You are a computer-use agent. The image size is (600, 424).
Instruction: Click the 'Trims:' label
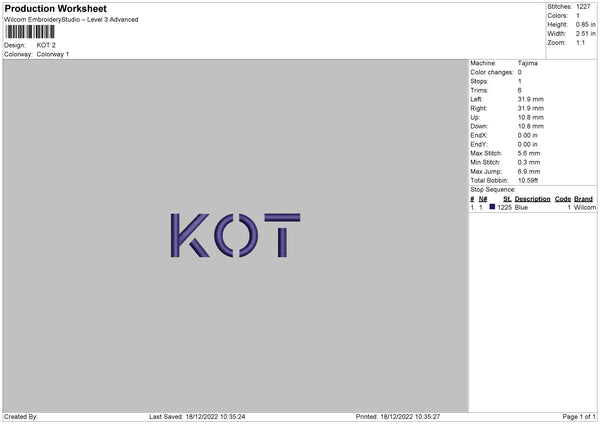(479, 90)
